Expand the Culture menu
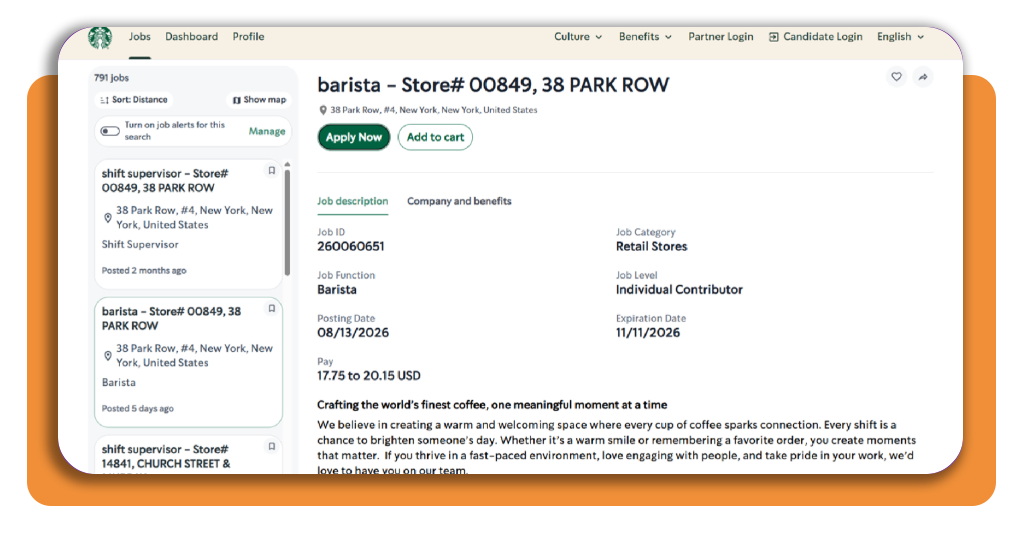 (578, 37)
